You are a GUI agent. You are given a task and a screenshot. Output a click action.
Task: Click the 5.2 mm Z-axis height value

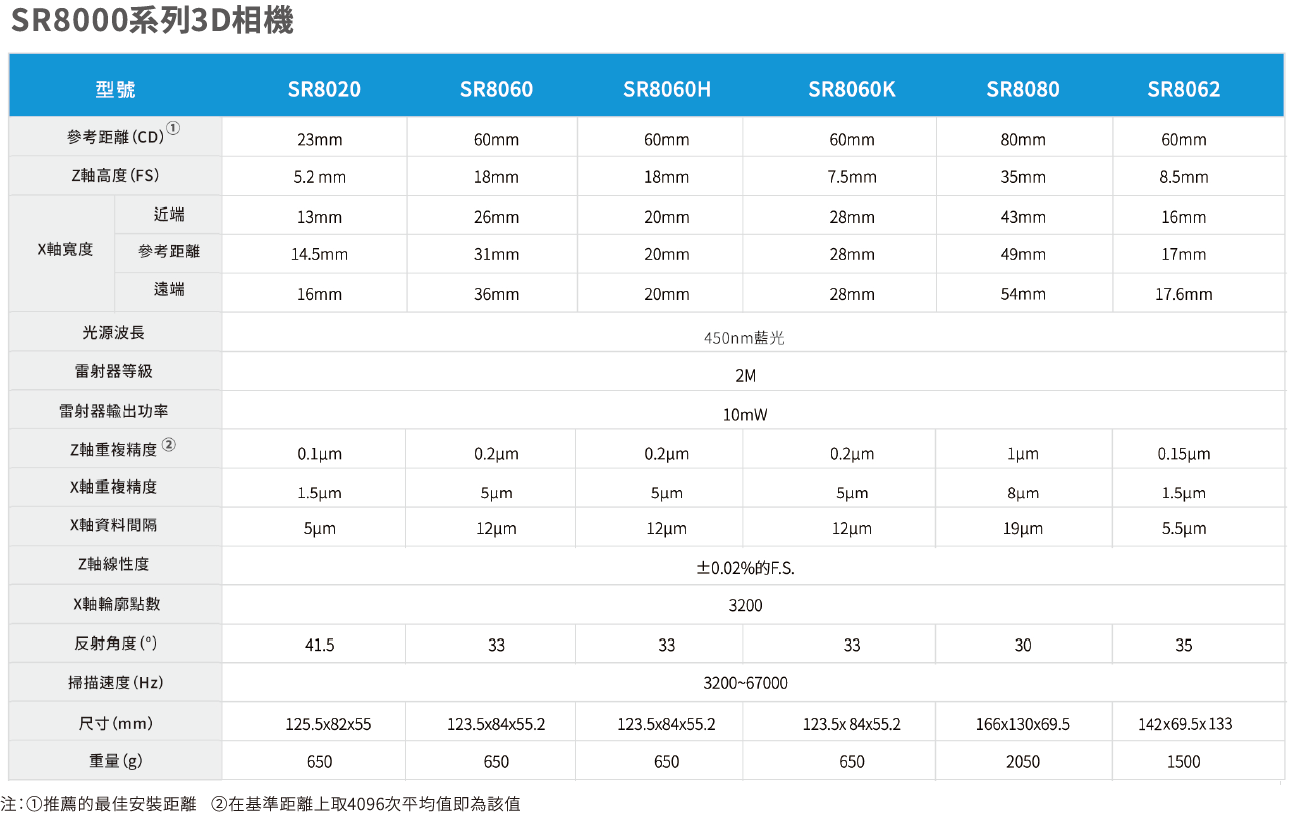tap(320, 178)
